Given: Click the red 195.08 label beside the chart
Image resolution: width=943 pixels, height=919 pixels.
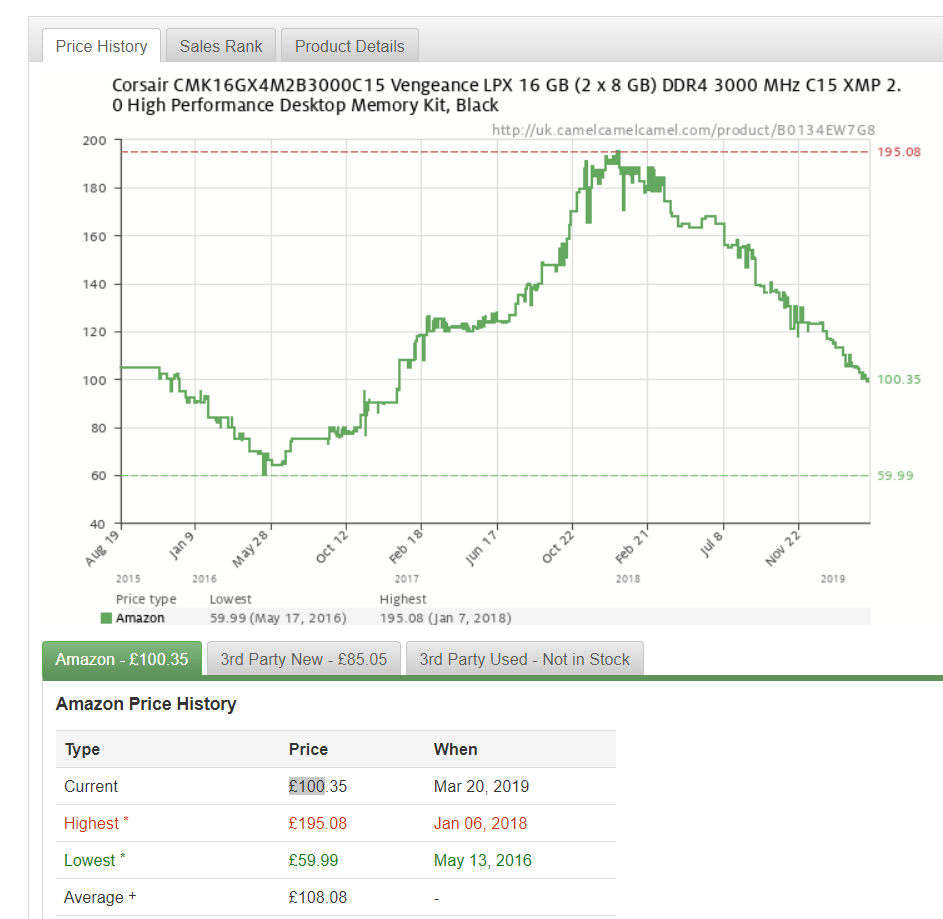Looking at the screenshot, I should tap(898, 152).
